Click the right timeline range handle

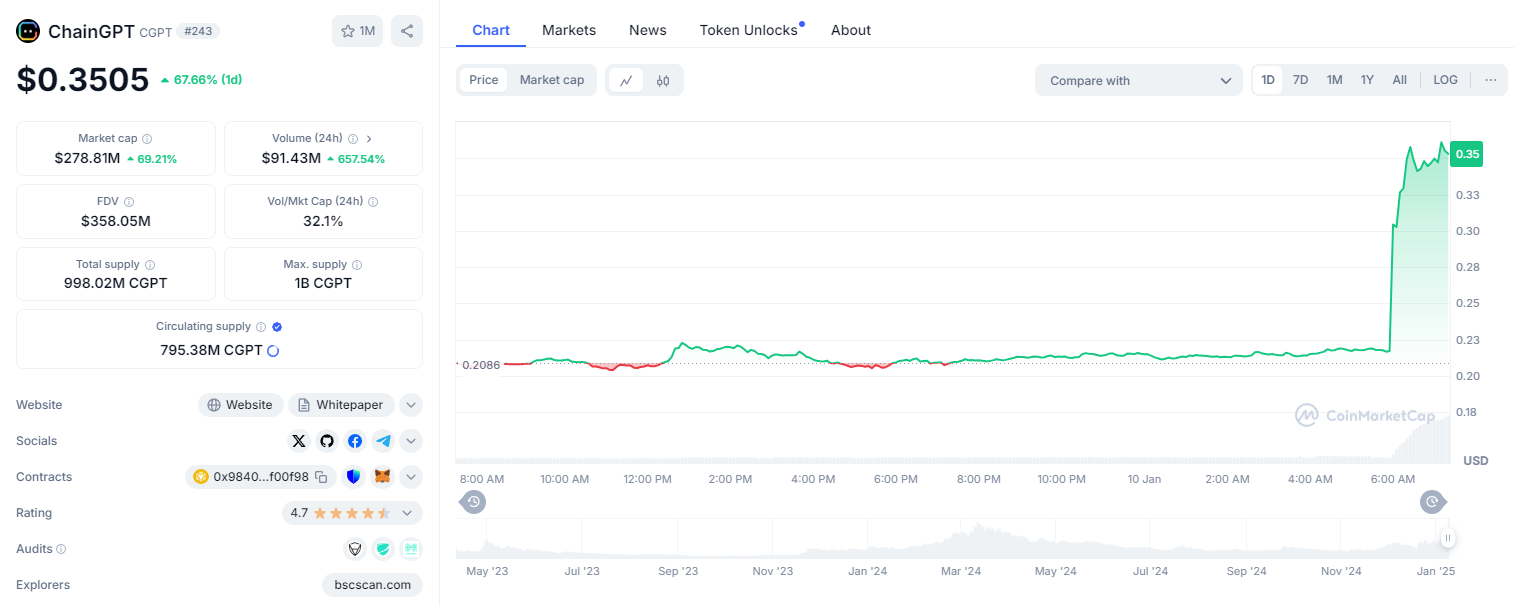click(1433, 502)
